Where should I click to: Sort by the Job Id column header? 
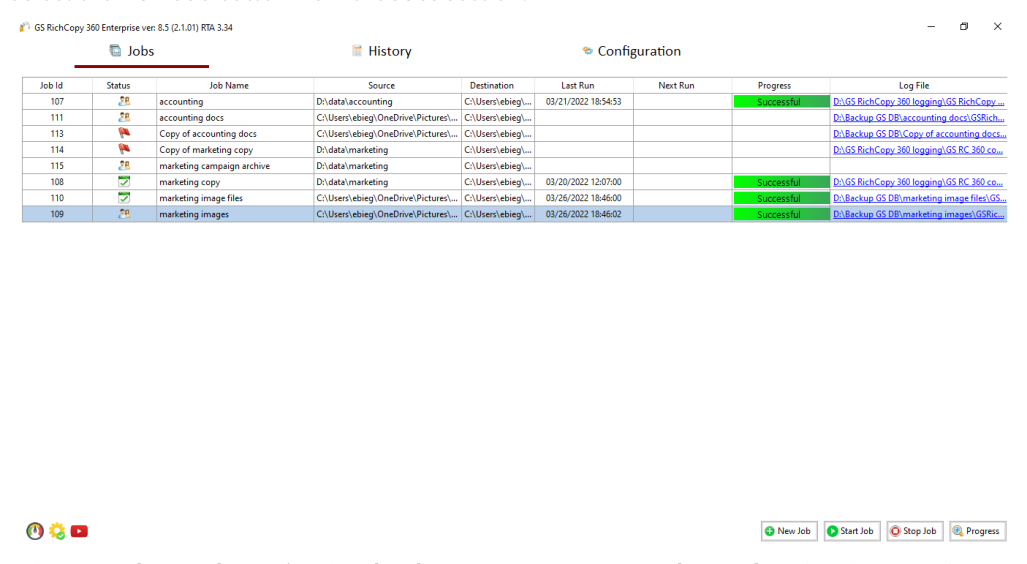point(57,85)
